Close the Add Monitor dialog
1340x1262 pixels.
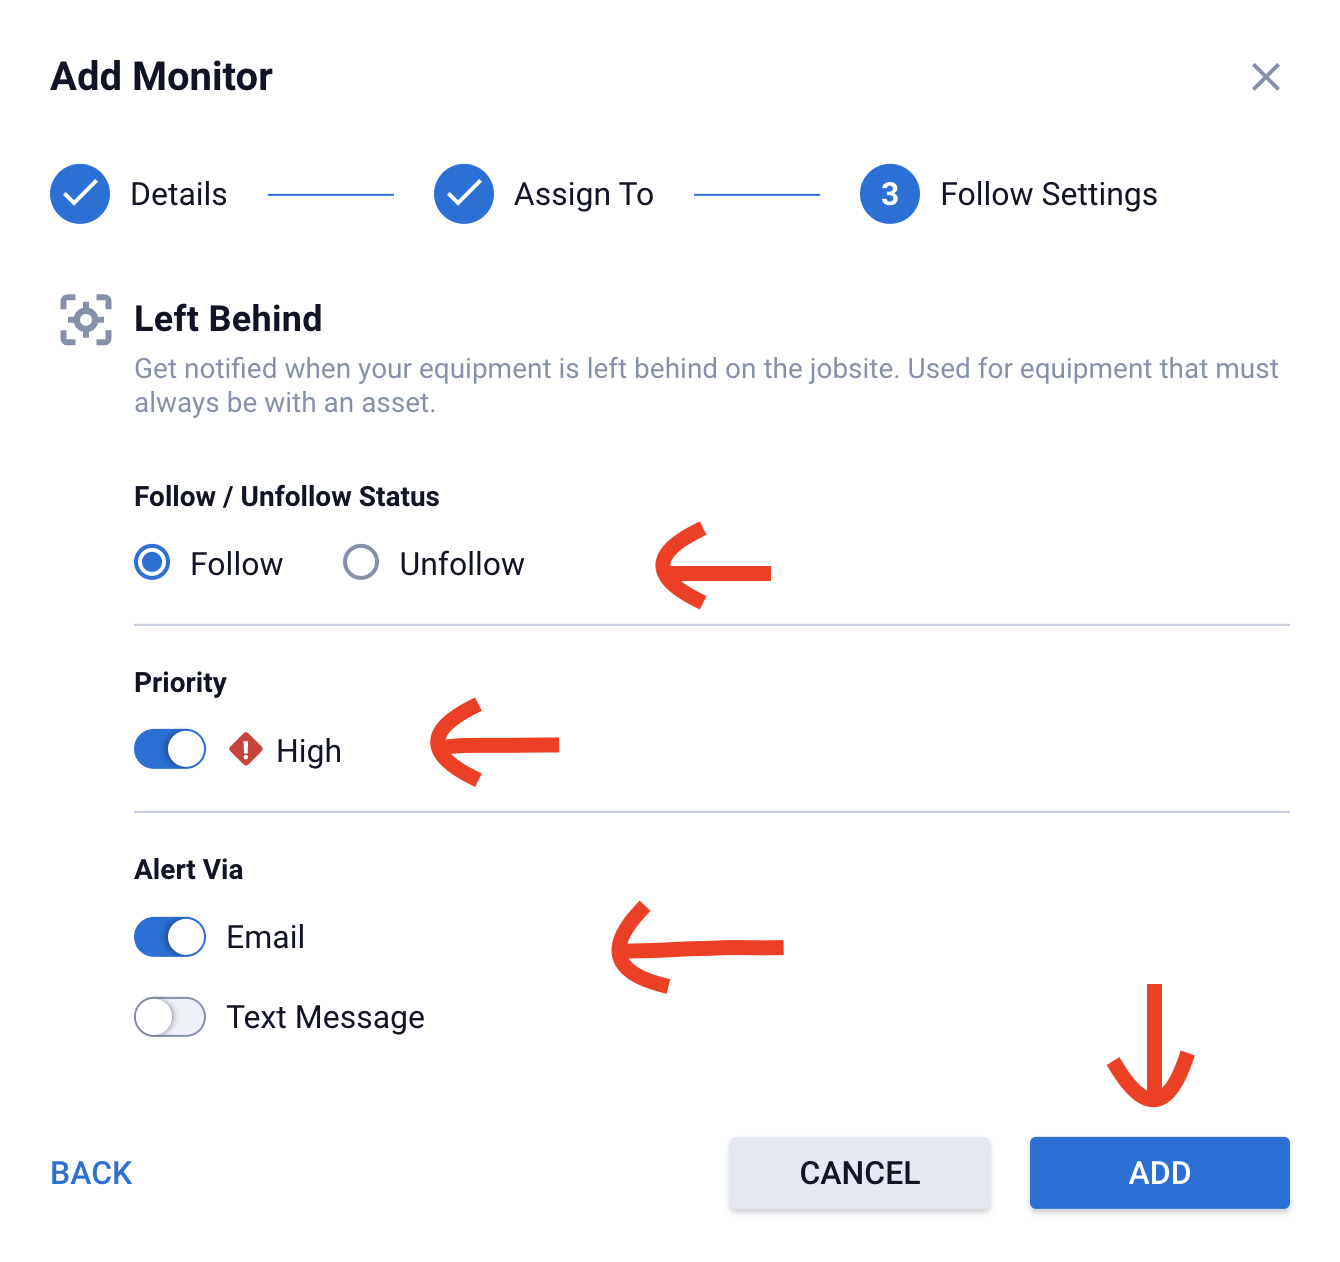pyautogui.click(x=1266, y=77)
